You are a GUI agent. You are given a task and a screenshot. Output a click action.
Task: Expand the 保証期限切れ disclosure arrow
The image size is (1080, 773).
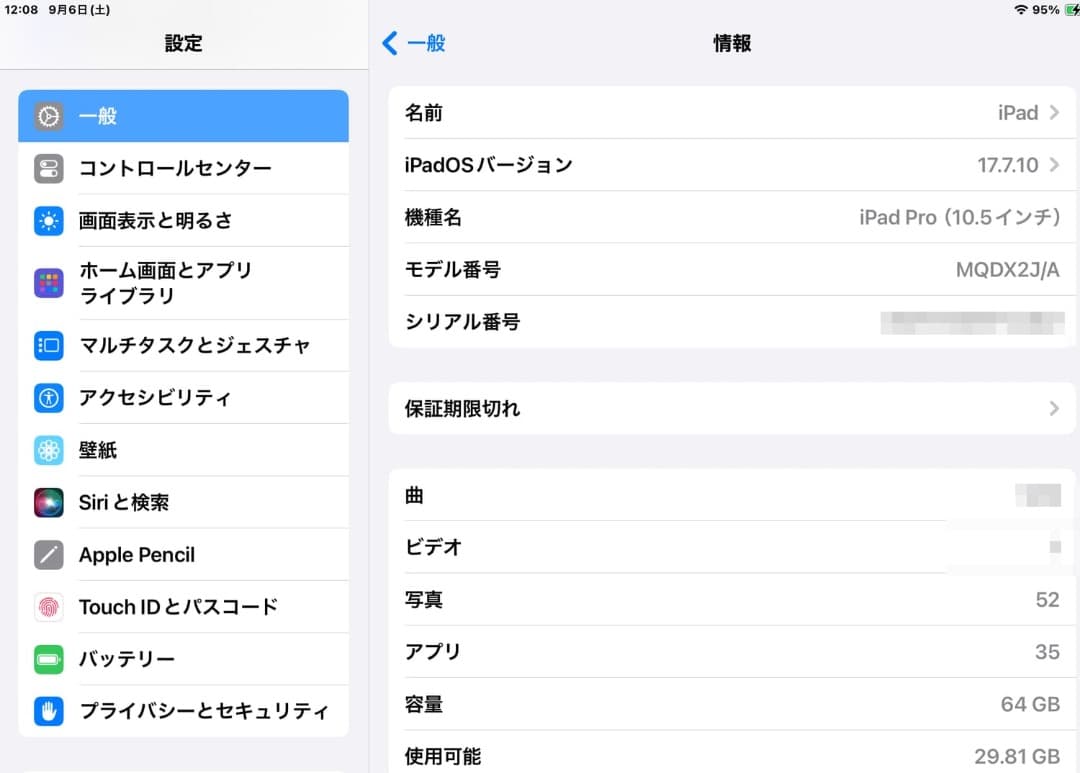(1053, 408)
